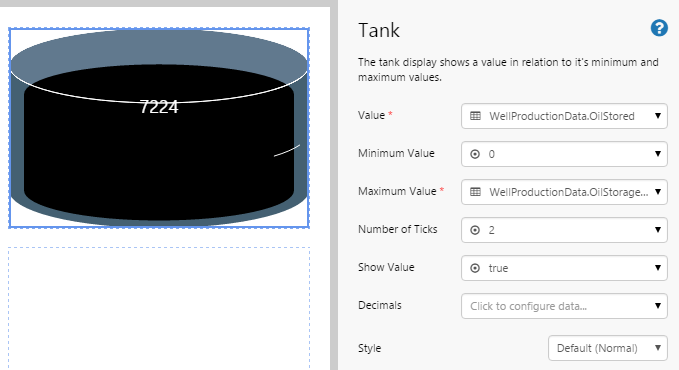This screenshot has width=679, height=370.
Task: Click WellProductionData.OilStored value text
Action: pyautogui.click(x=562, y=116)
